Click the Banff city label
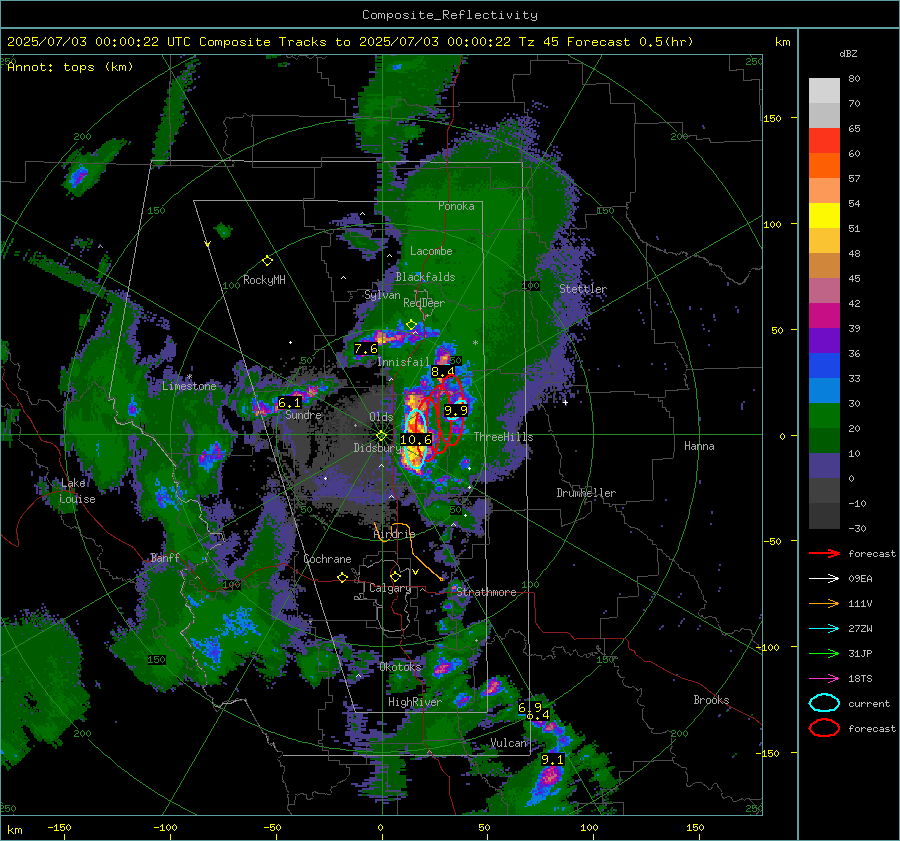900x841 pixels. click(165, 558)
